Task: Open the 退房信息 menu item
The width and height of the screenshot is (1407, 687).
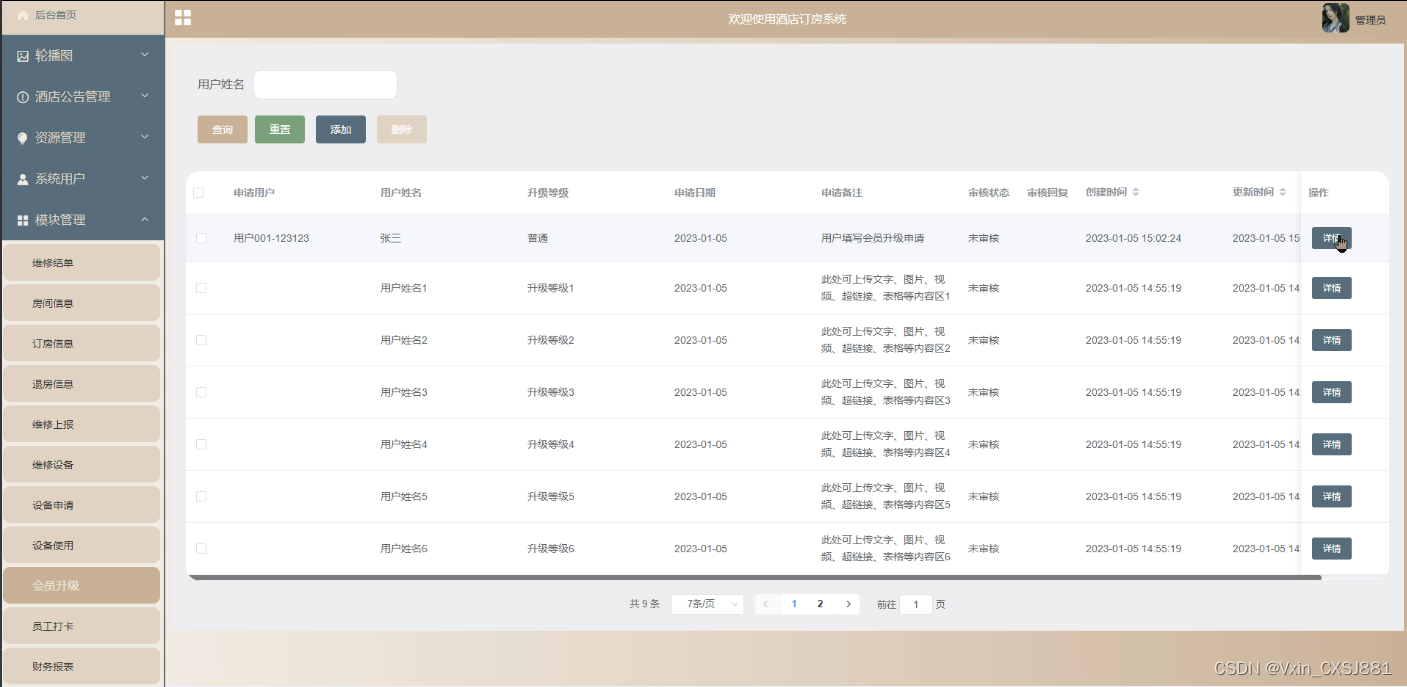Action: tap(82, 384)
